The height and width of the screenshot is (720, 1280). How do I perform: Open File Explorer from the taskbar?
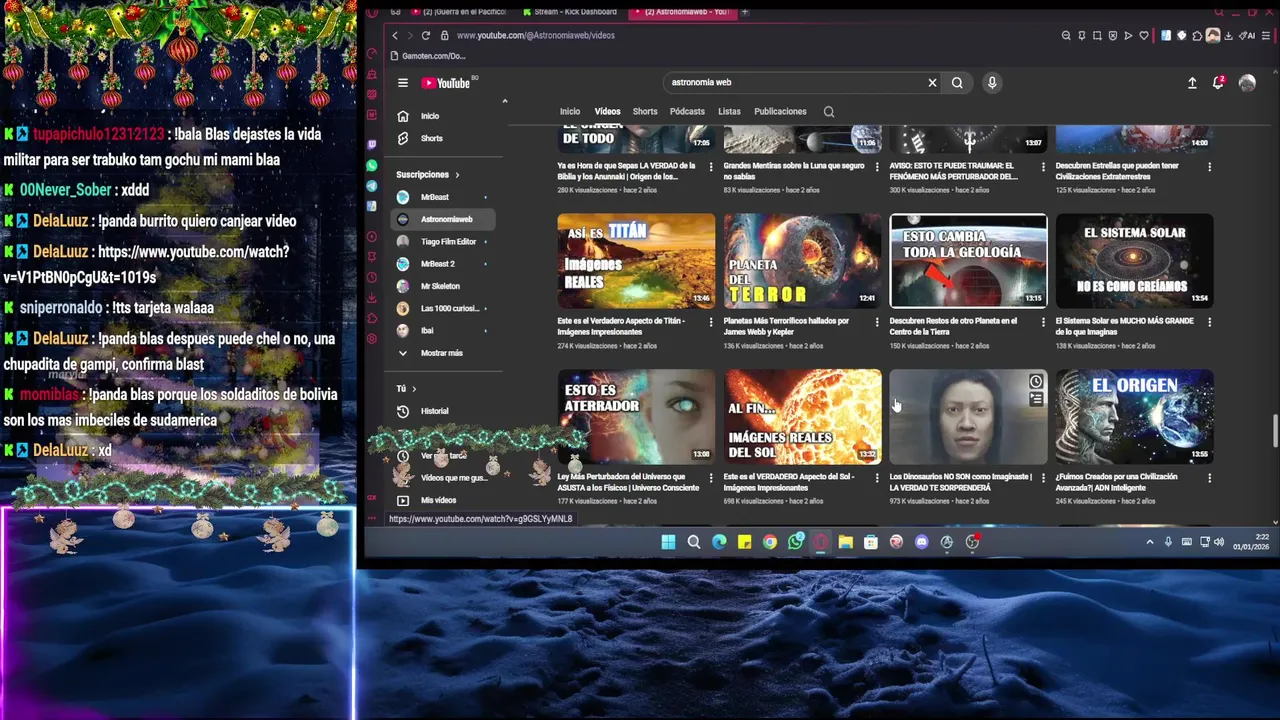[x=845, y=542]
